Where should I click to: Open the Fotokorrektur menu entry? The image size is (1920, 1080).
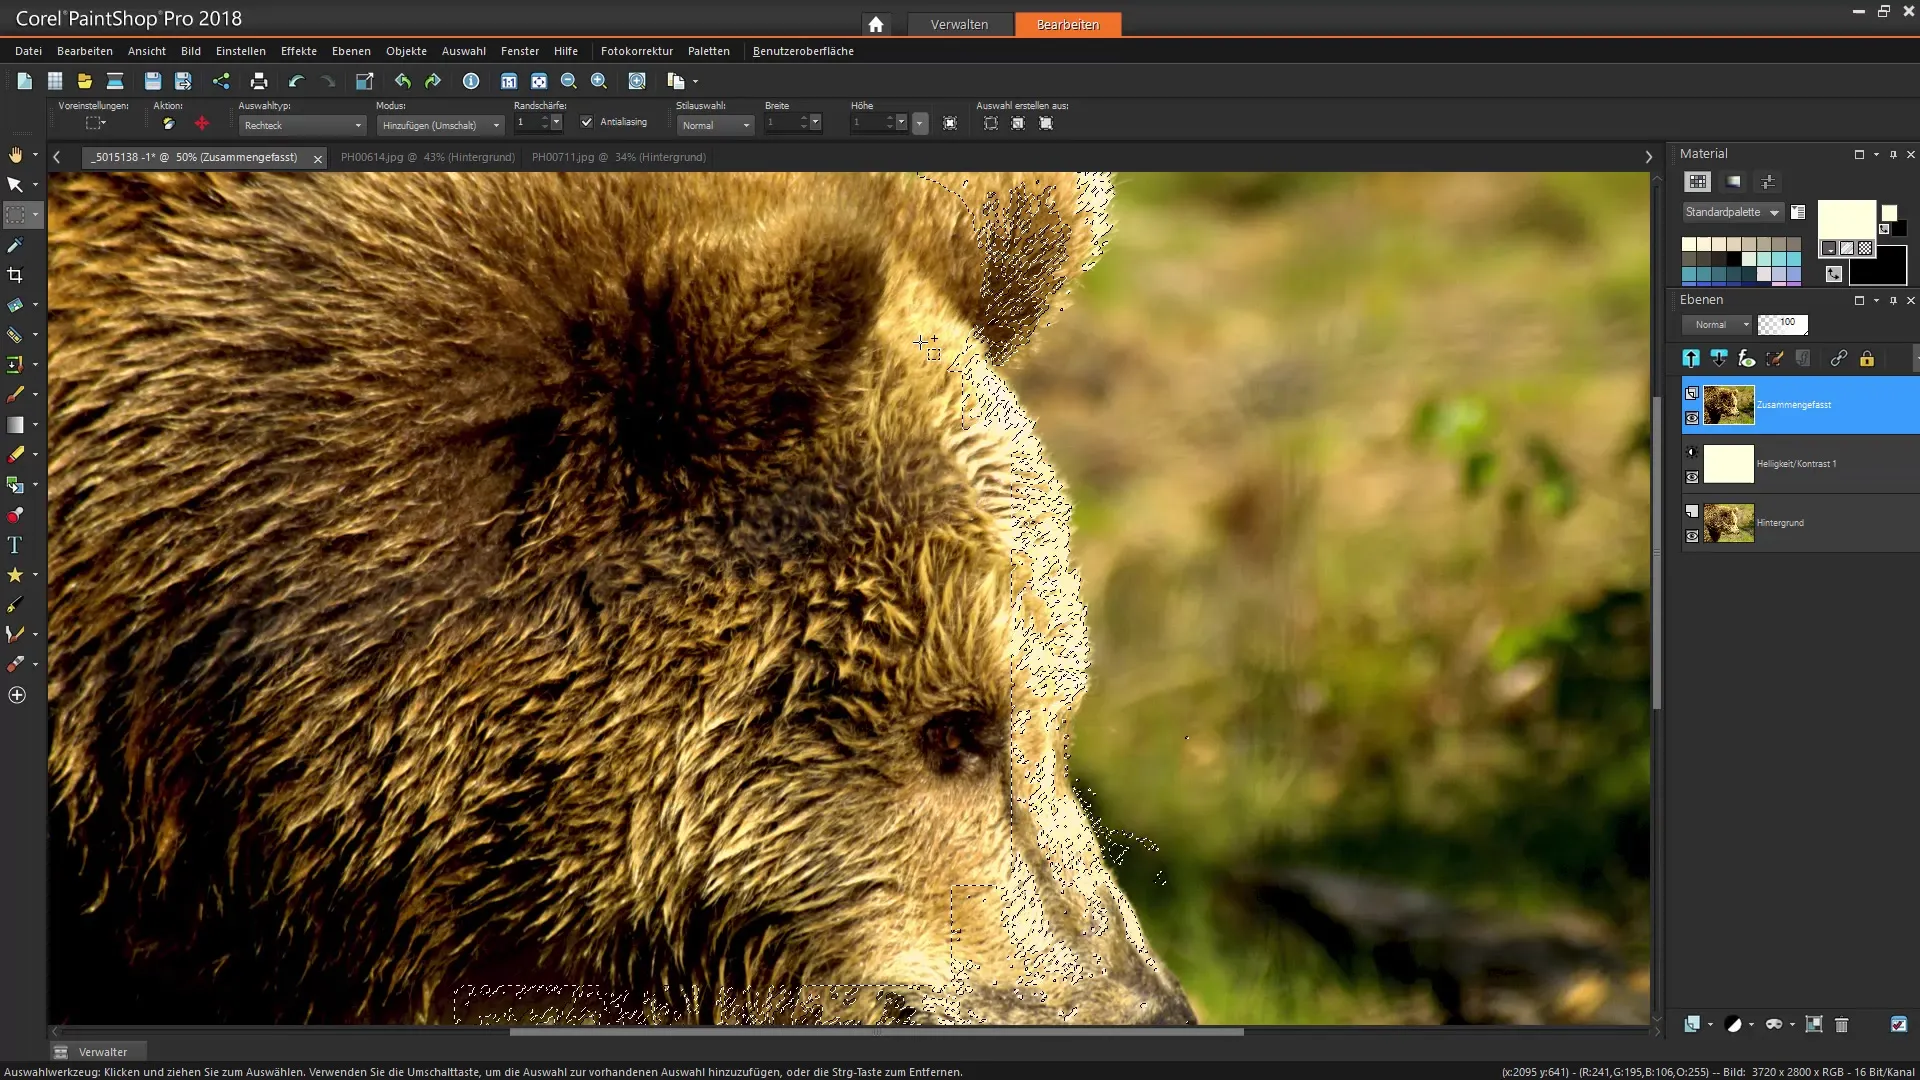[636, 51]
